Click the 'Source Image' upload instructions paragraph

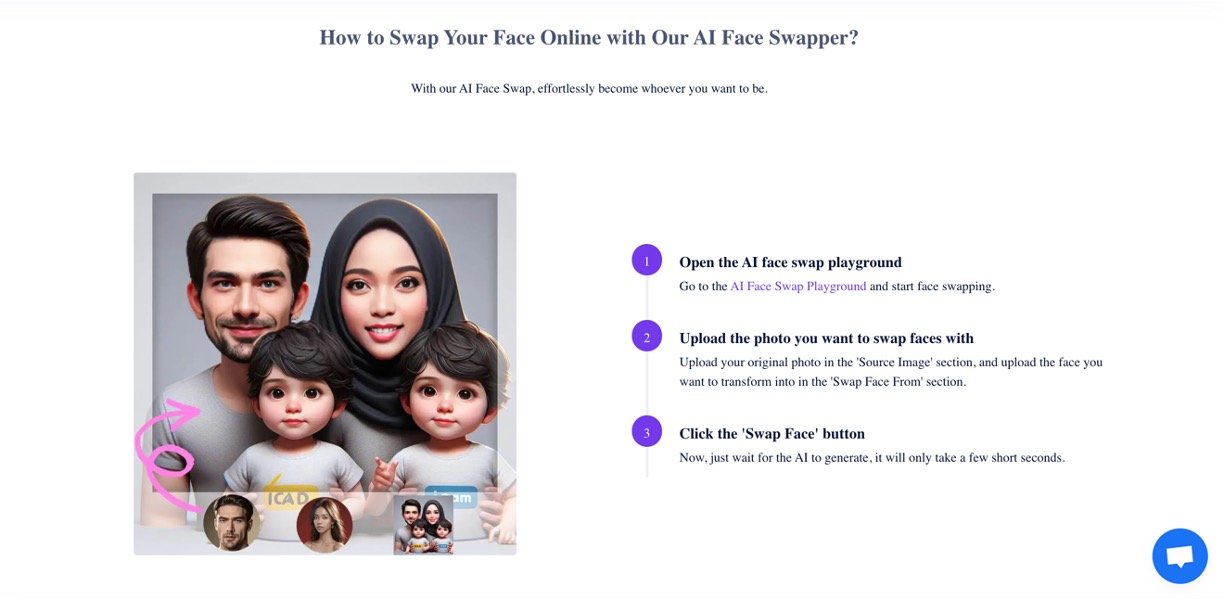(891, 371)
